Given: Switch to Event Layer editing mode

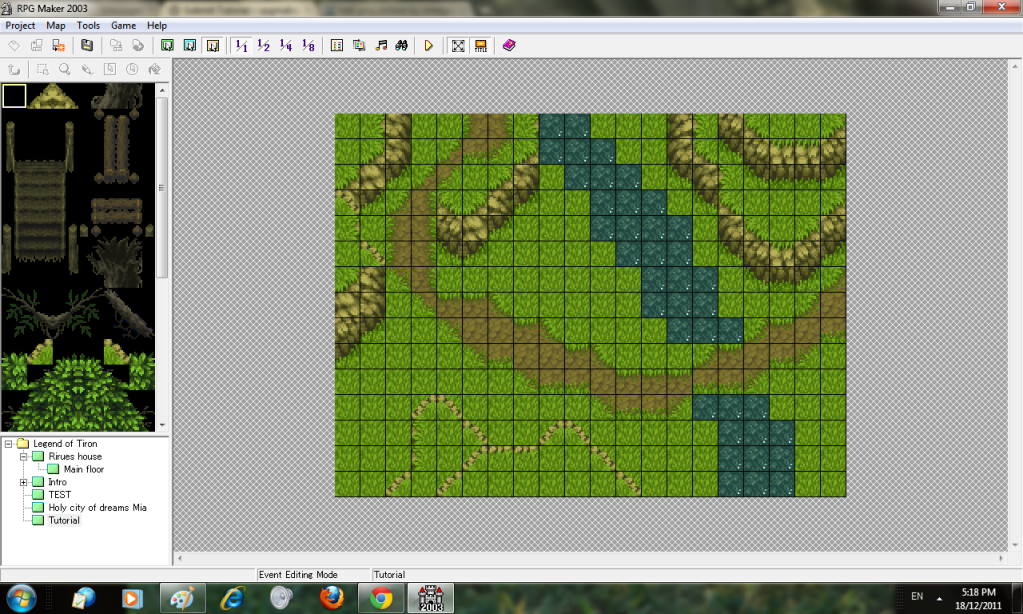Looking at the screenshot, I should click(x=213, y=46).
